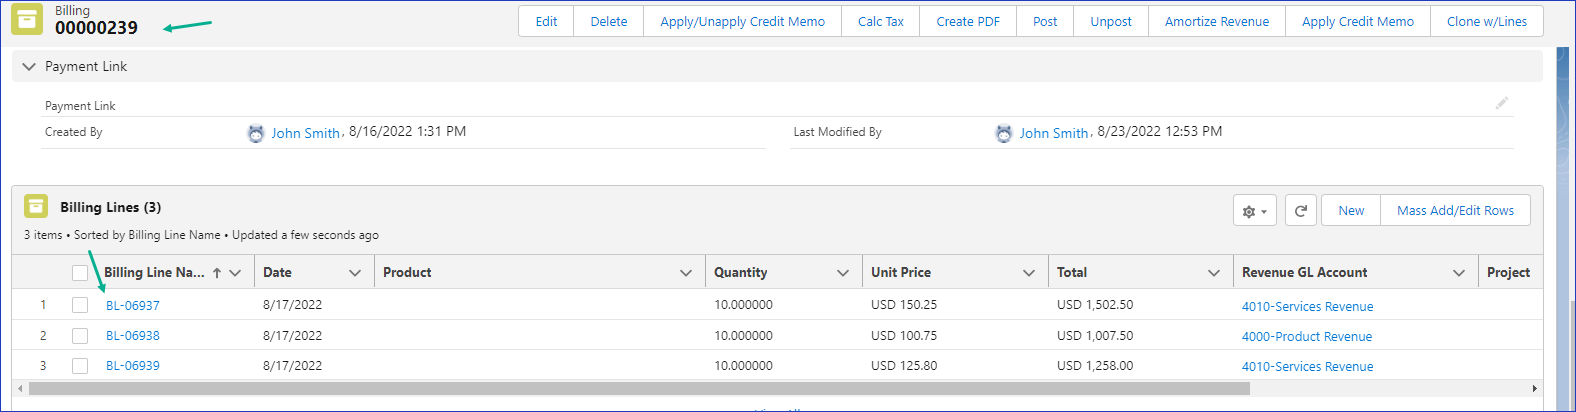This screenshot has width=1576, height=412.
Task: Open the Unit Price column dropdown
Action: pos(1028,273)
